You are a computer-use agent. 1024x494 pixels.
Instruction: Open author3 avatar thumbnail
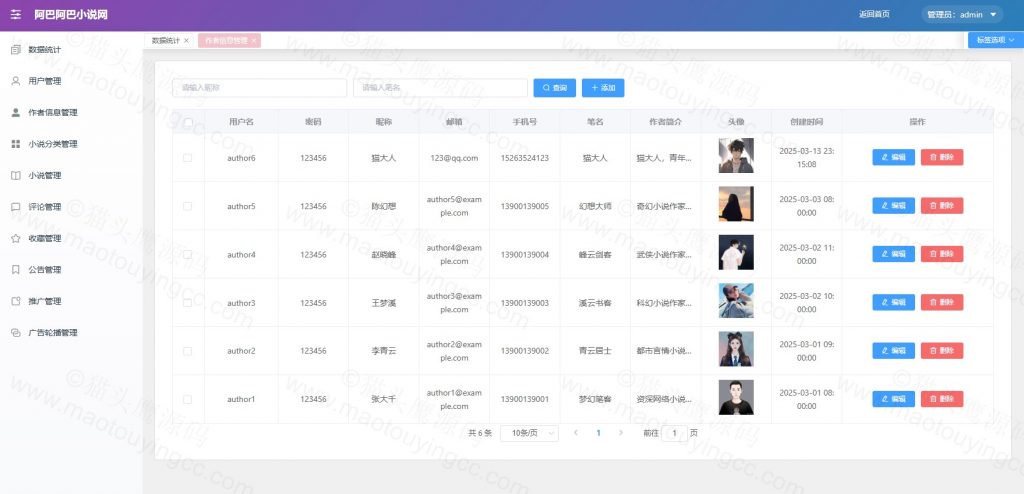(x=736, y=301)
